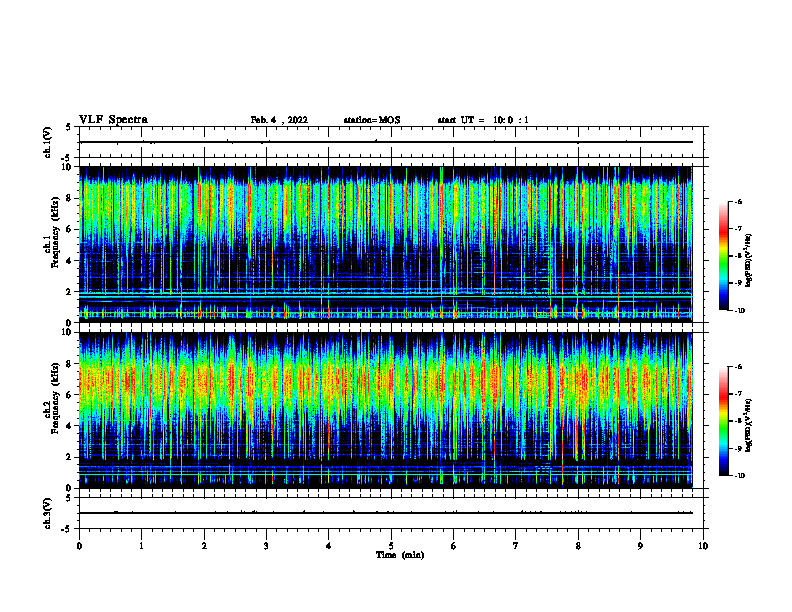Click the ch.2 spectrogram colorbar
Viewport: 792px width, 612px height.
pos(724,421)
